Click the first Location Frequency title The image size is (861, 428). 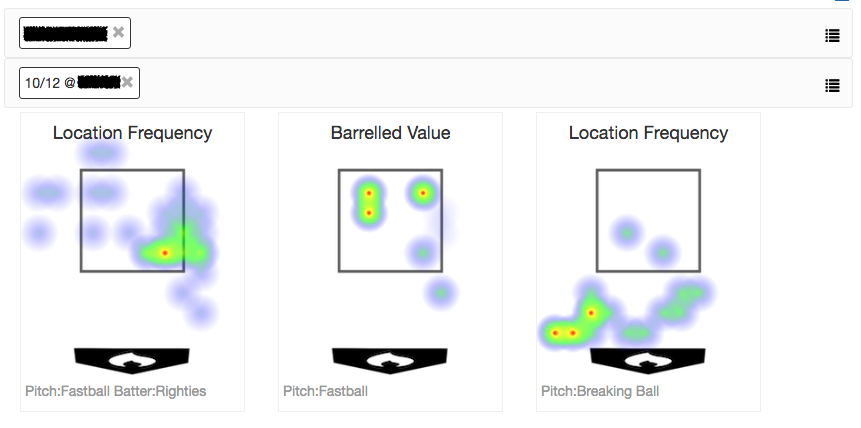click(132, 133)
